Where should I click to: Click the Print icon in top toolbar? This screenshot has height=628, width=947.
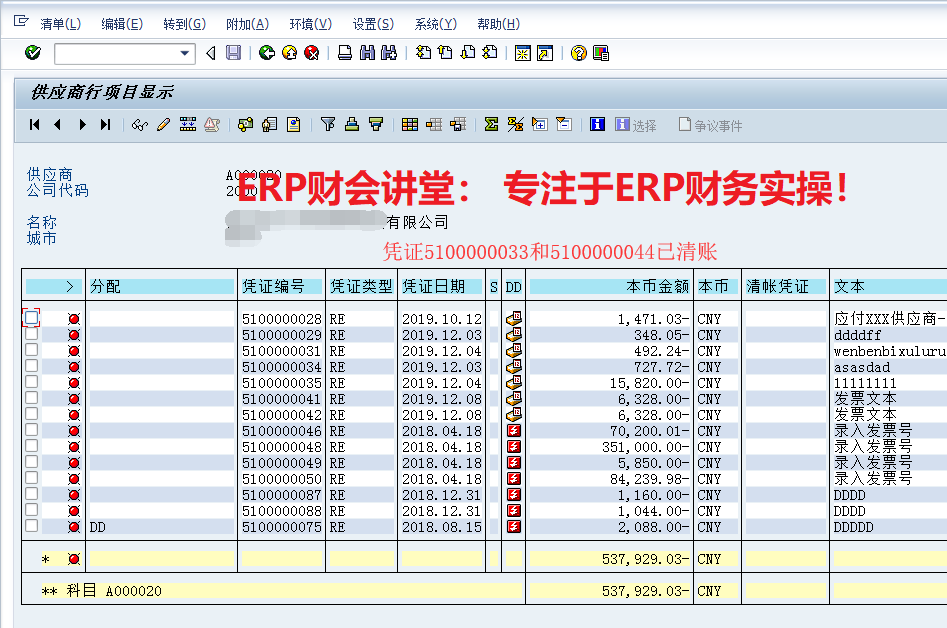click(345, 53)
